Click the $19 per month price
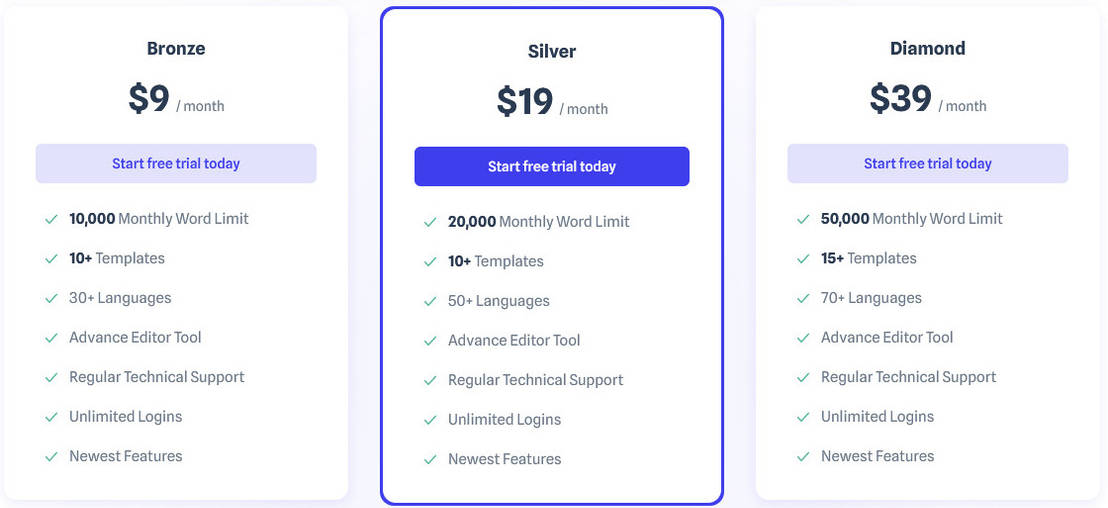 click(526, 102)
